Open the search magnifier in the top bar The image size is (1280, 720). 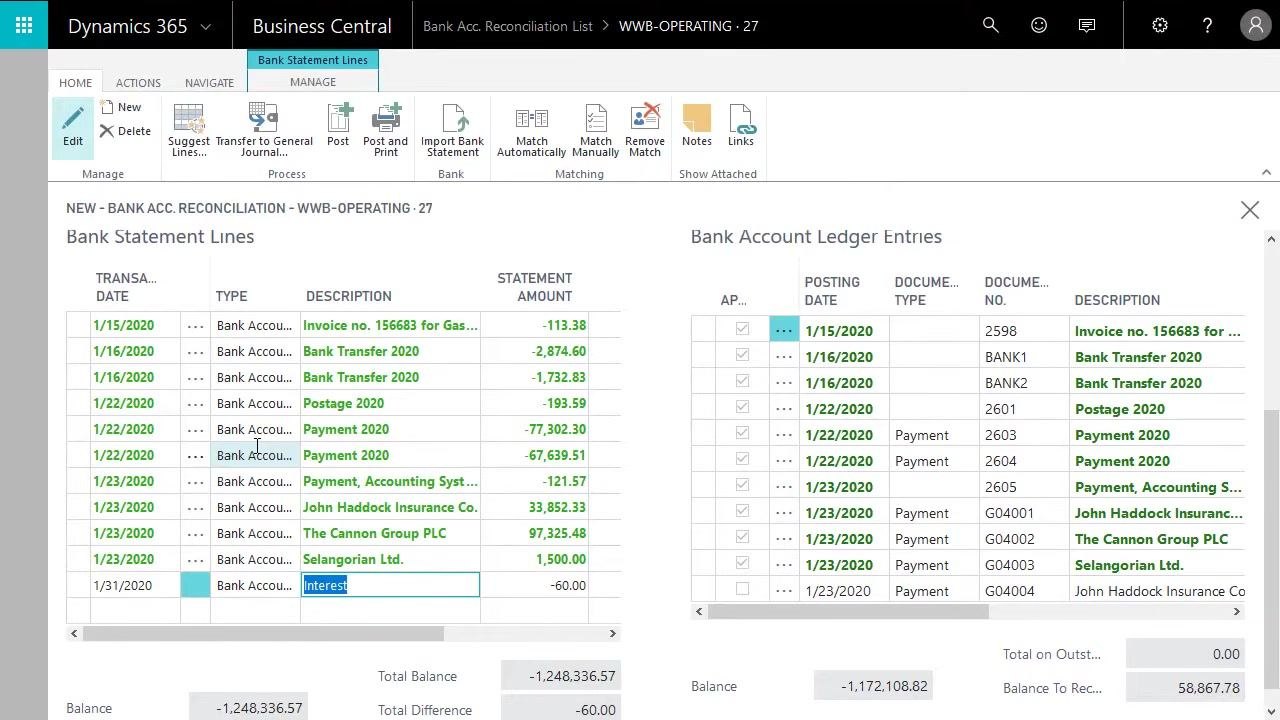point(991,25)
